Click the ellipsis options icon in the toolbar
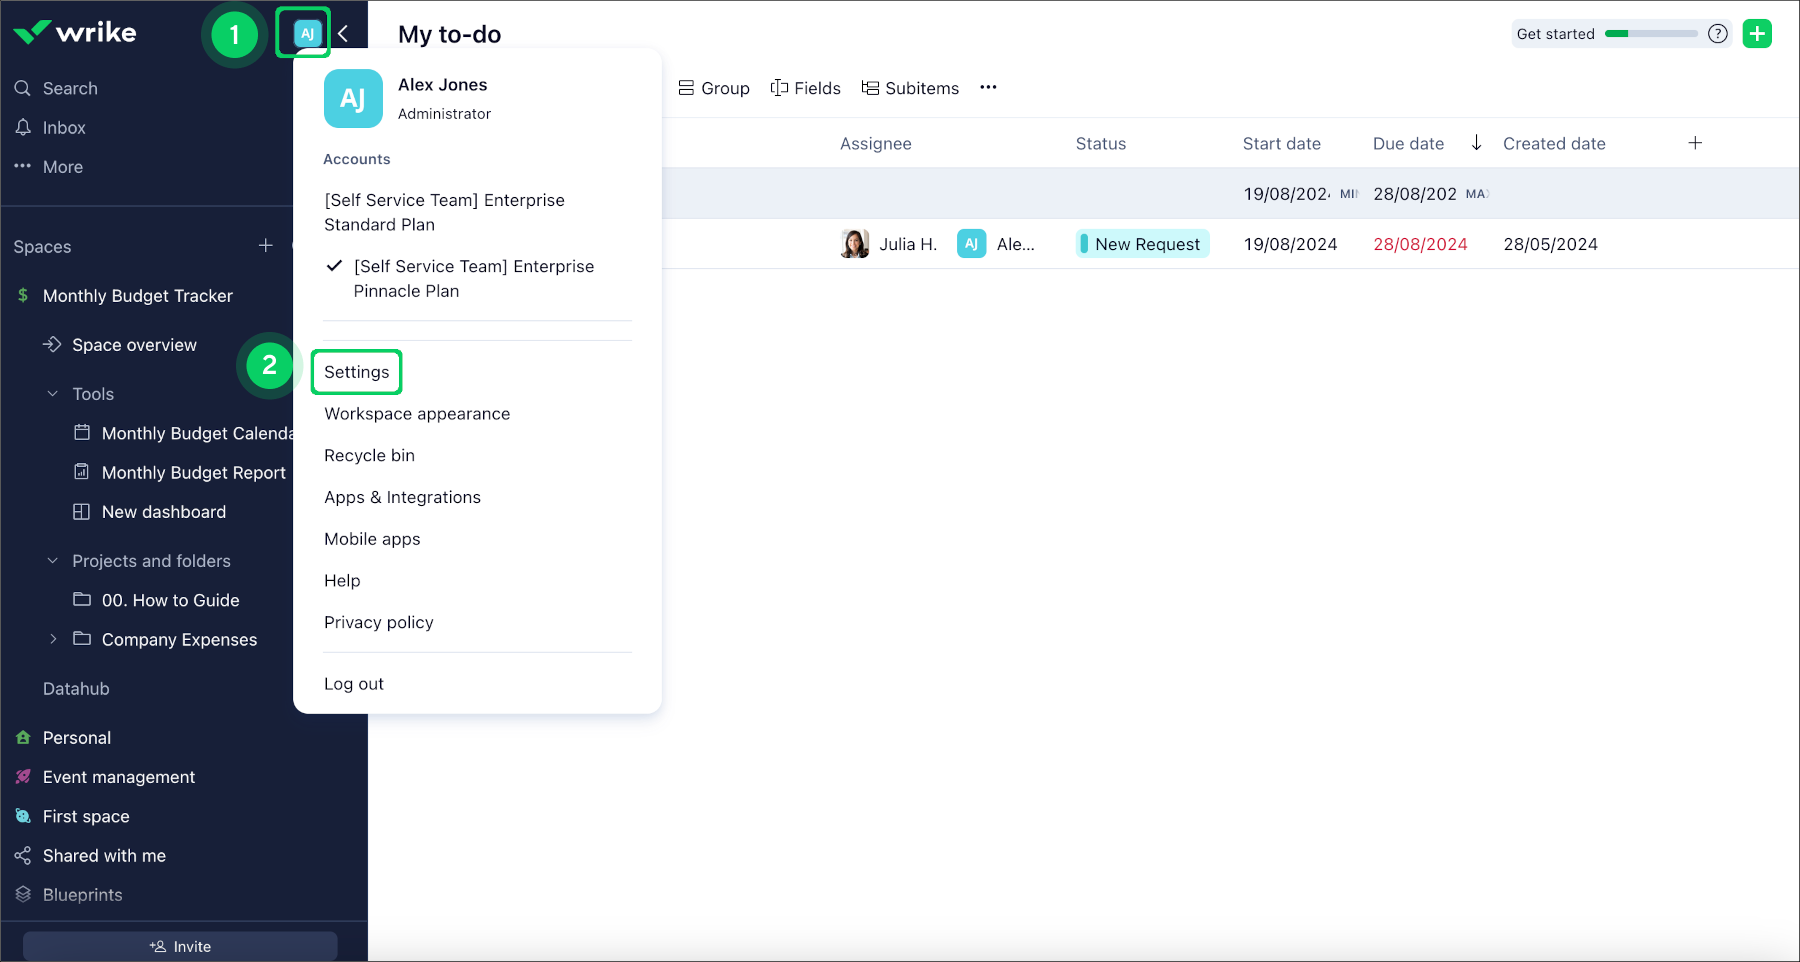This screenshot has height=962, width=1800. (x=988, y=88)
